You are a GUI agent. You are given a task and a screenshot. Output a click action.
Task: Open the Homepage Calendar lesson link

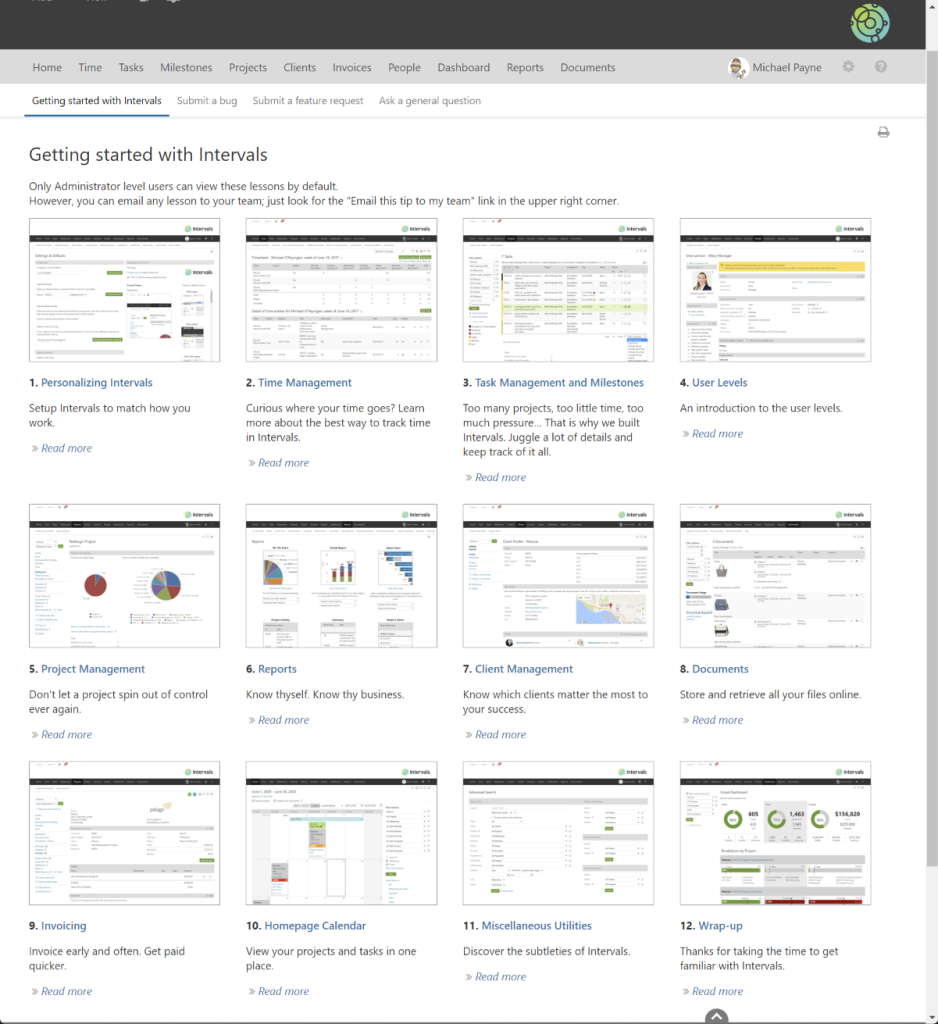click(315, 926)
